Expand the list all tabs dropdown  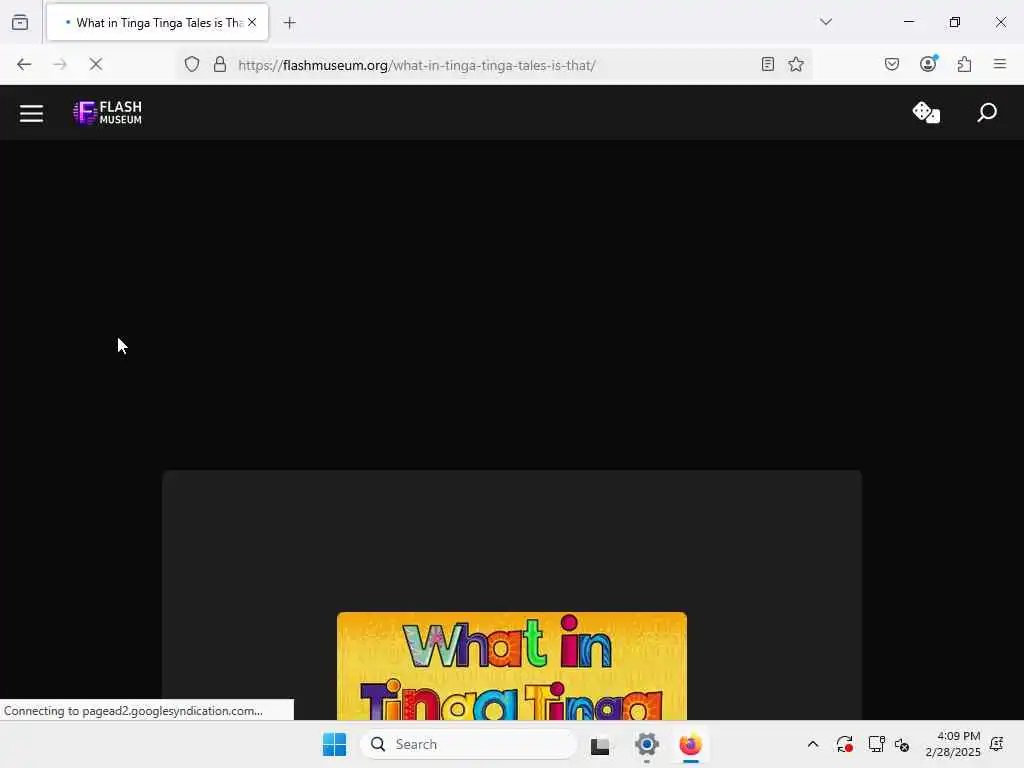coord(826,22)
